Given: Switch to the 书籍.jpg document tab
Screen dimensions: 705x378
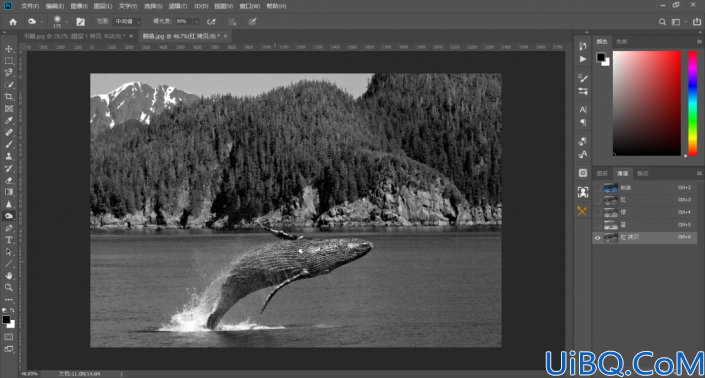Looking at the screenshot, I should click(x=74, y=36).
